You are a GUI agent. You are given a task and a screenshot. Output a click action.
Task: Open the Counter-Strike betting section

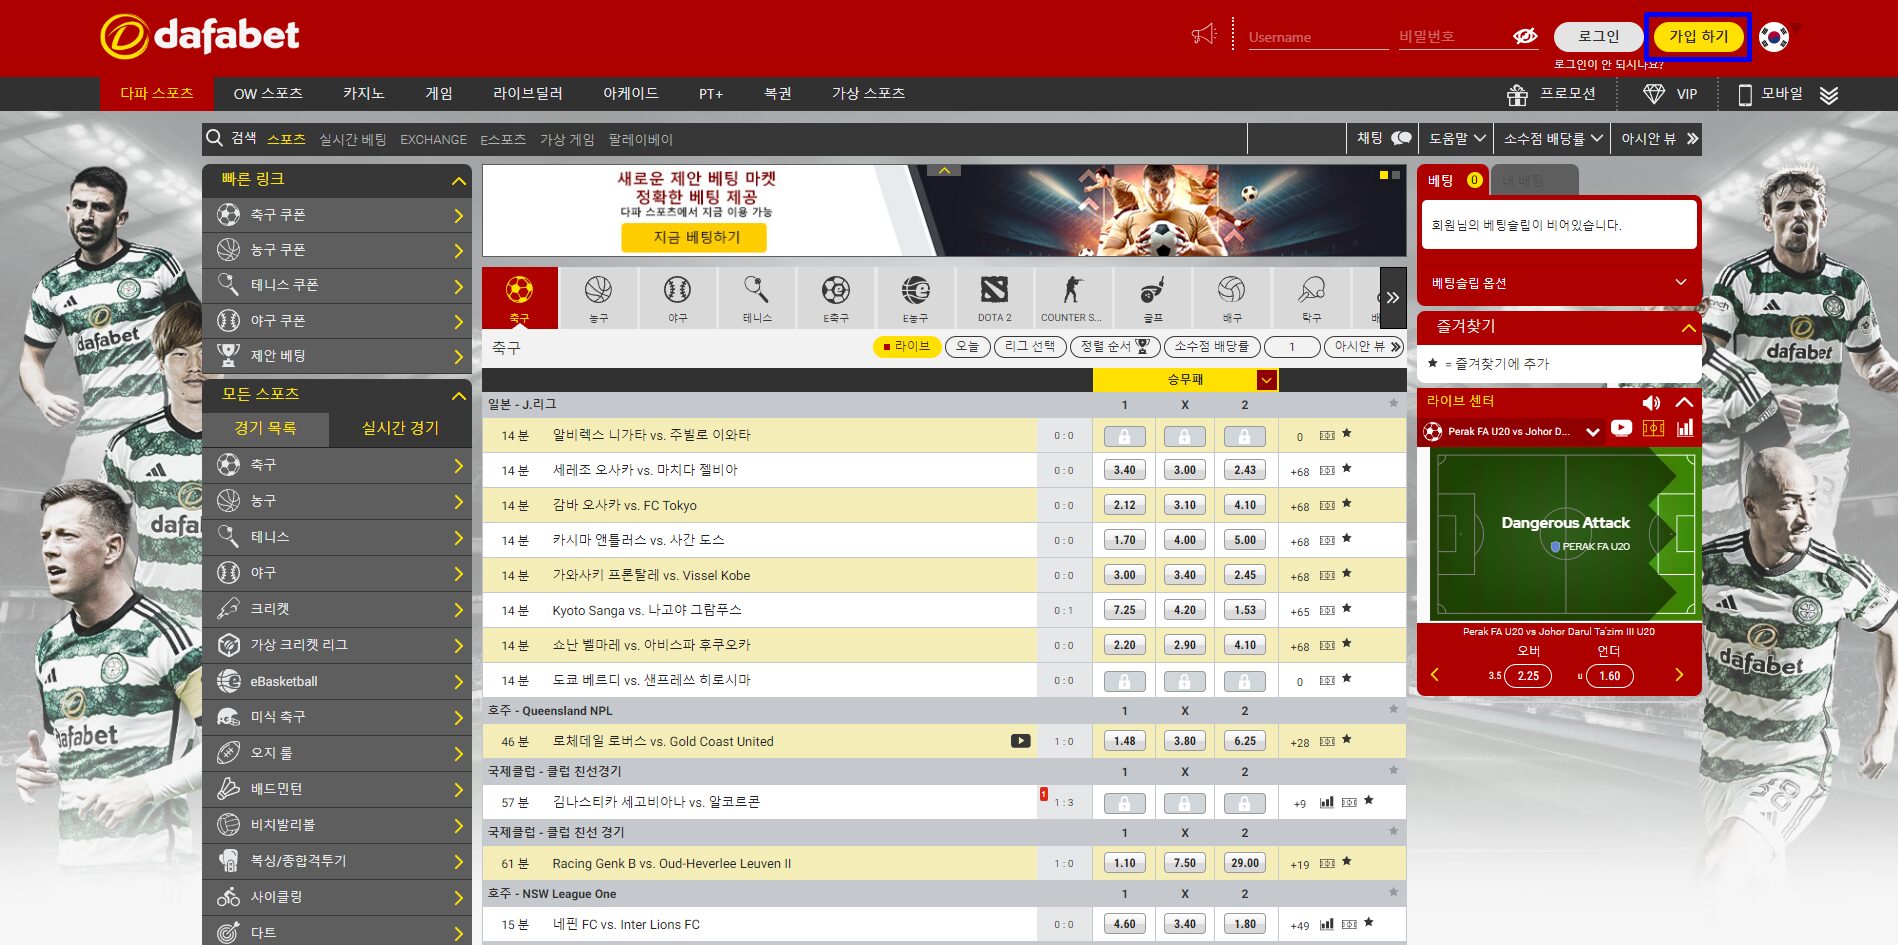pyautogui.click(x=1072, y=297)
